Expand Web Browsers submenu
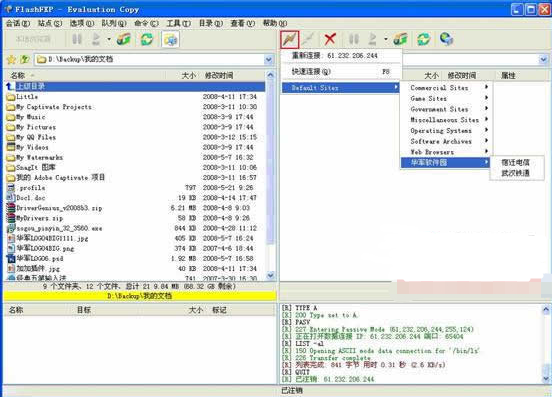Viewport: 552px width, 397px height. pos(446,152)
